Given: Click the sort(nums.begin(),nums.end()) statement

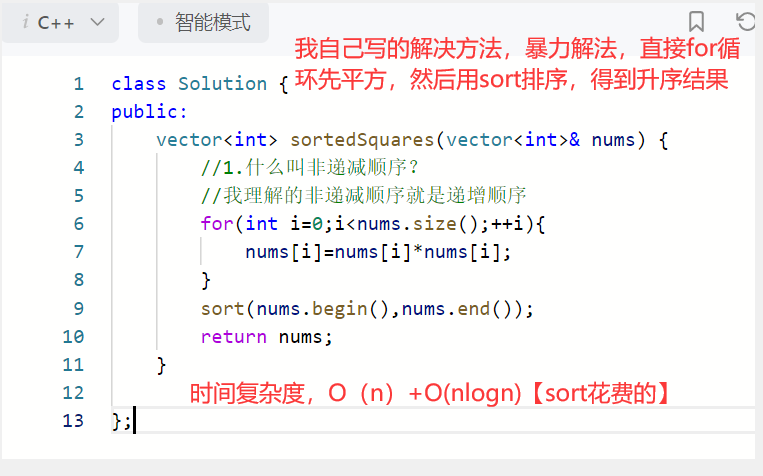Looking at the screenshot, I should click(x=367, y=308).
